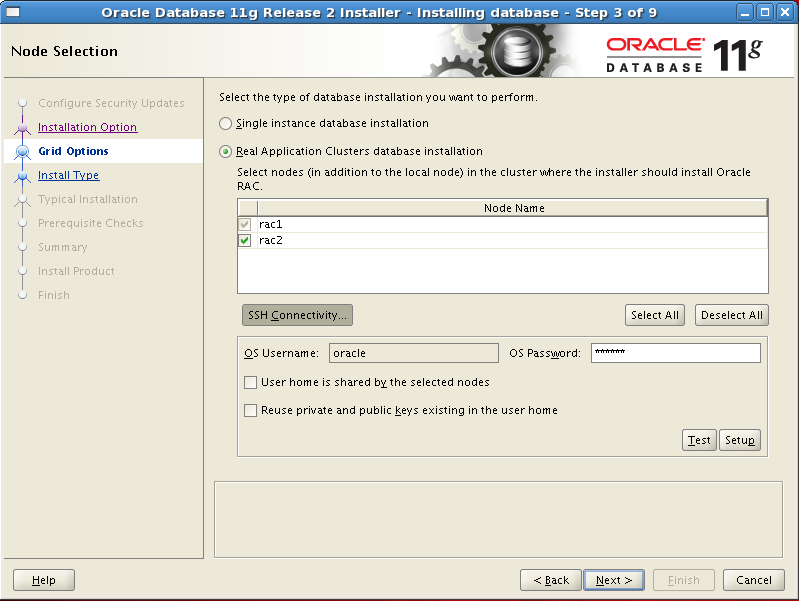This screenshot has height=601, width=799.
Task: Click the Grid Options step marker icon
Action: point(22,151)
